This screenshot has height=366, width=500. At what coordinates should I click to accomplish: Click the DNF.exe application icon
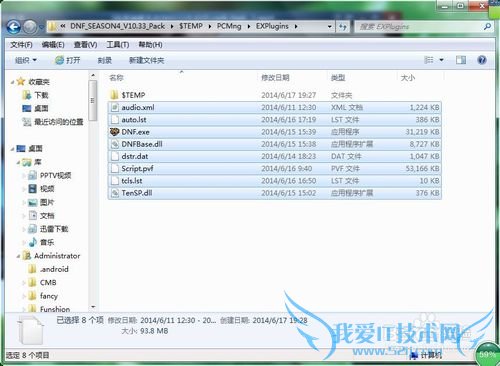[114, 132]
